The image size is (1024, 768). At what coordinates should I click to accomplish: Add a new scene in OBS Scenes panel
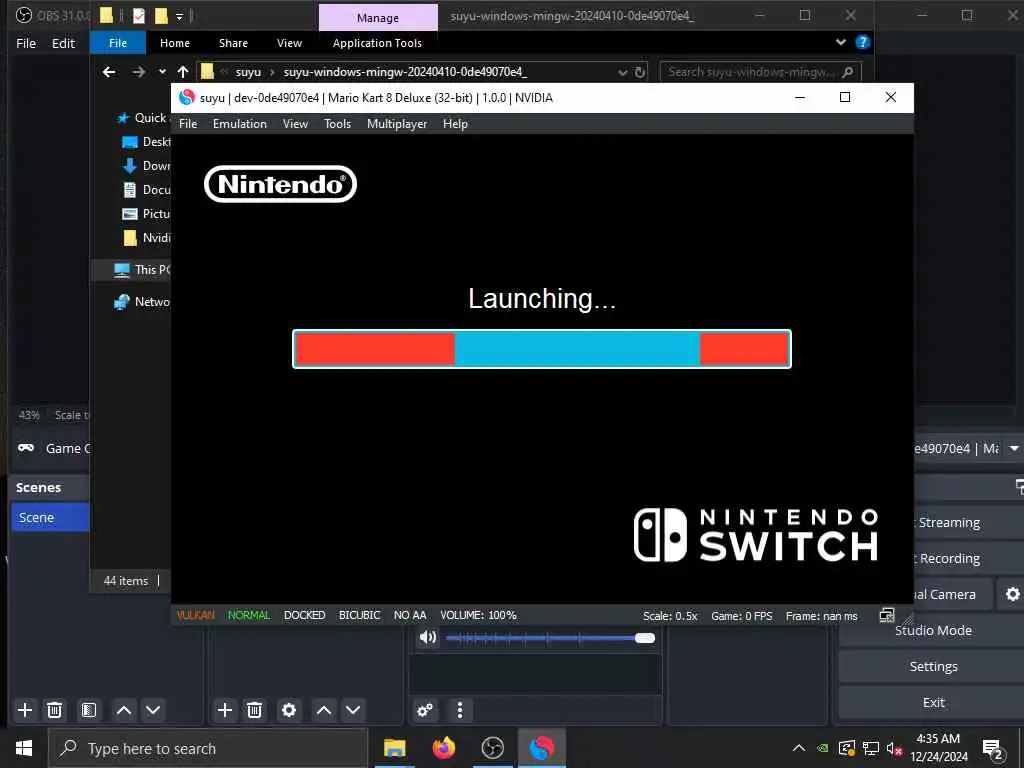[25, 710]
